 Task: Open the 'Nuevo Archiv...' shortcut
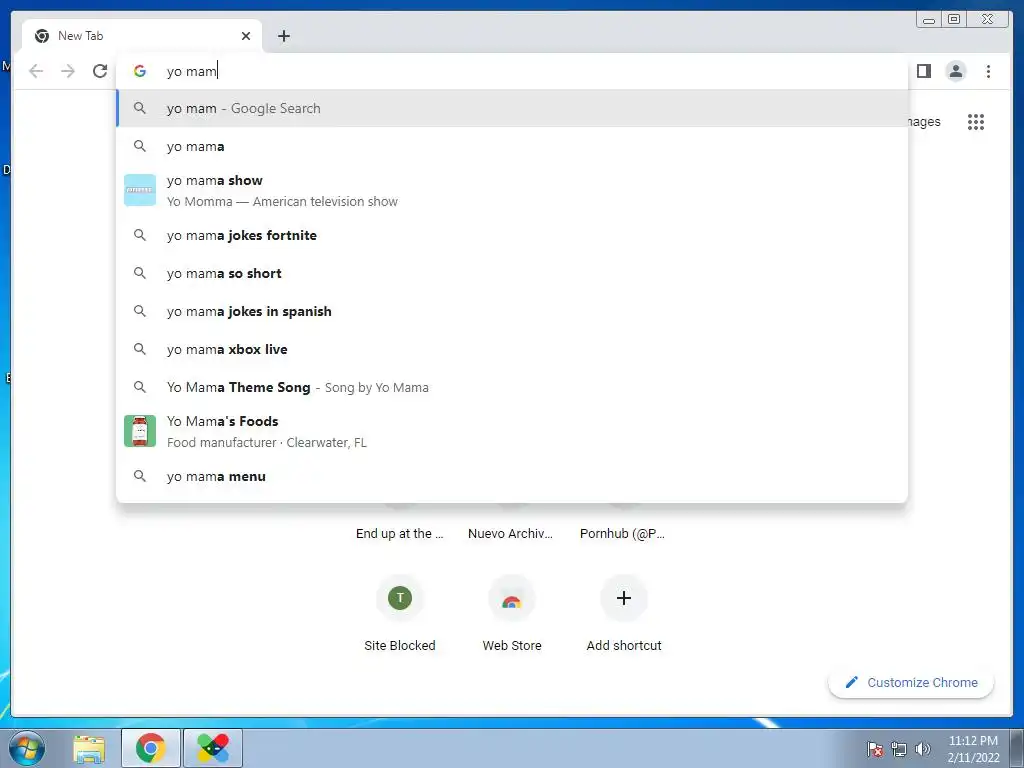click(x=511, y=534)
